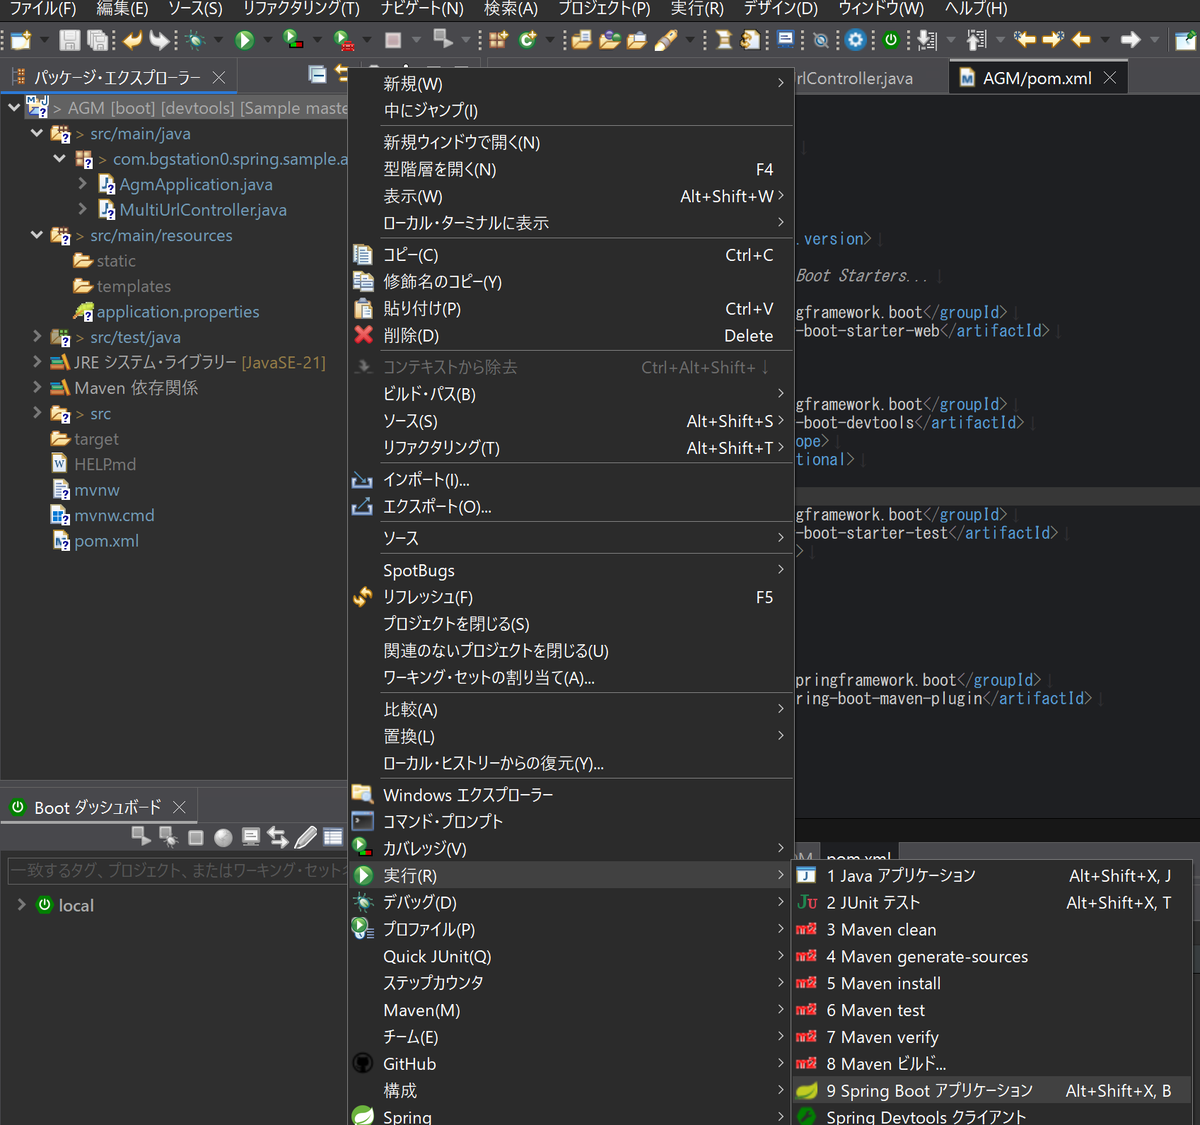This screenshot has width=1200, height=1125.
Task: Open 'Maven(M)' submenu in context menu
Action: click(x=570, y=1010)
